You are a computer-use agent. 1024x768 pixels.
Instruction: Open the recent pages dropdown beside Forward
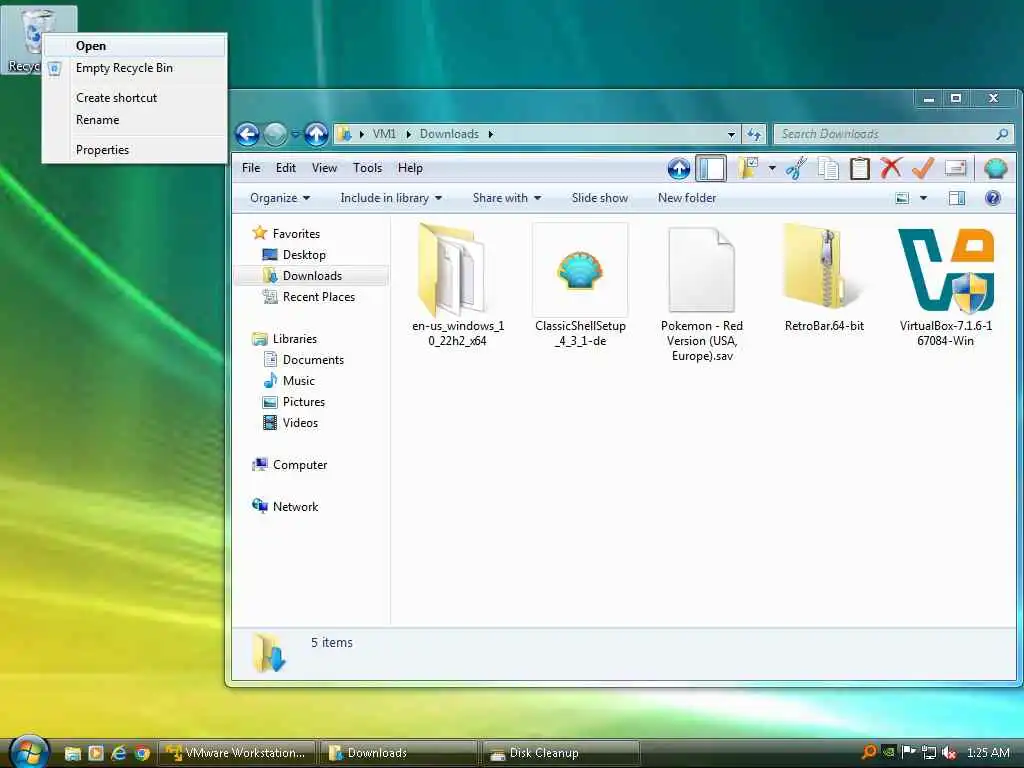(x=295, y=135)
